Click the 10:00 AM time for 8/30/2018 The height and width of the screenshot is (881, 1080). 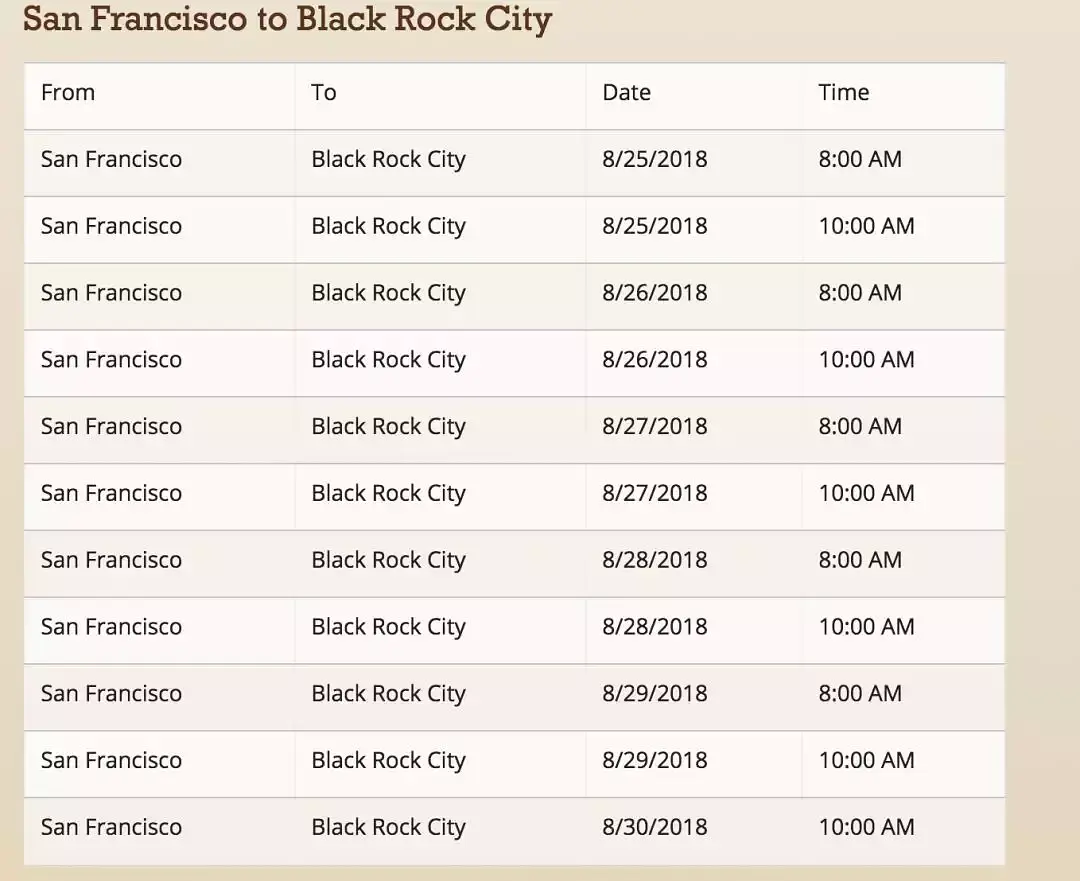(866, 827)
